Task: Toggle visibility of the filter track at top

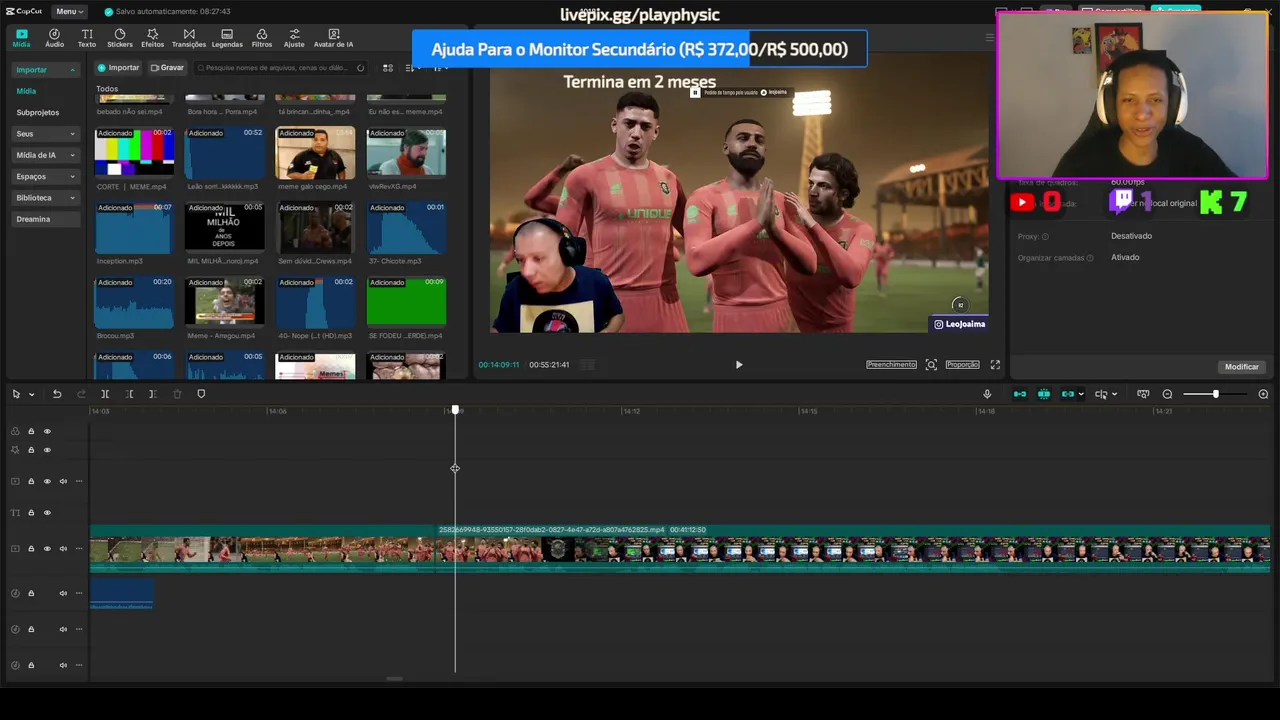Action: point(47,431)
